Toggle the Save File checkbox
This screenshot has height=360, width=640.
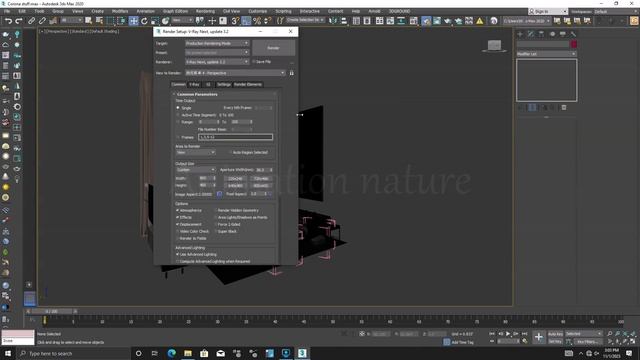tap(253, 62)
